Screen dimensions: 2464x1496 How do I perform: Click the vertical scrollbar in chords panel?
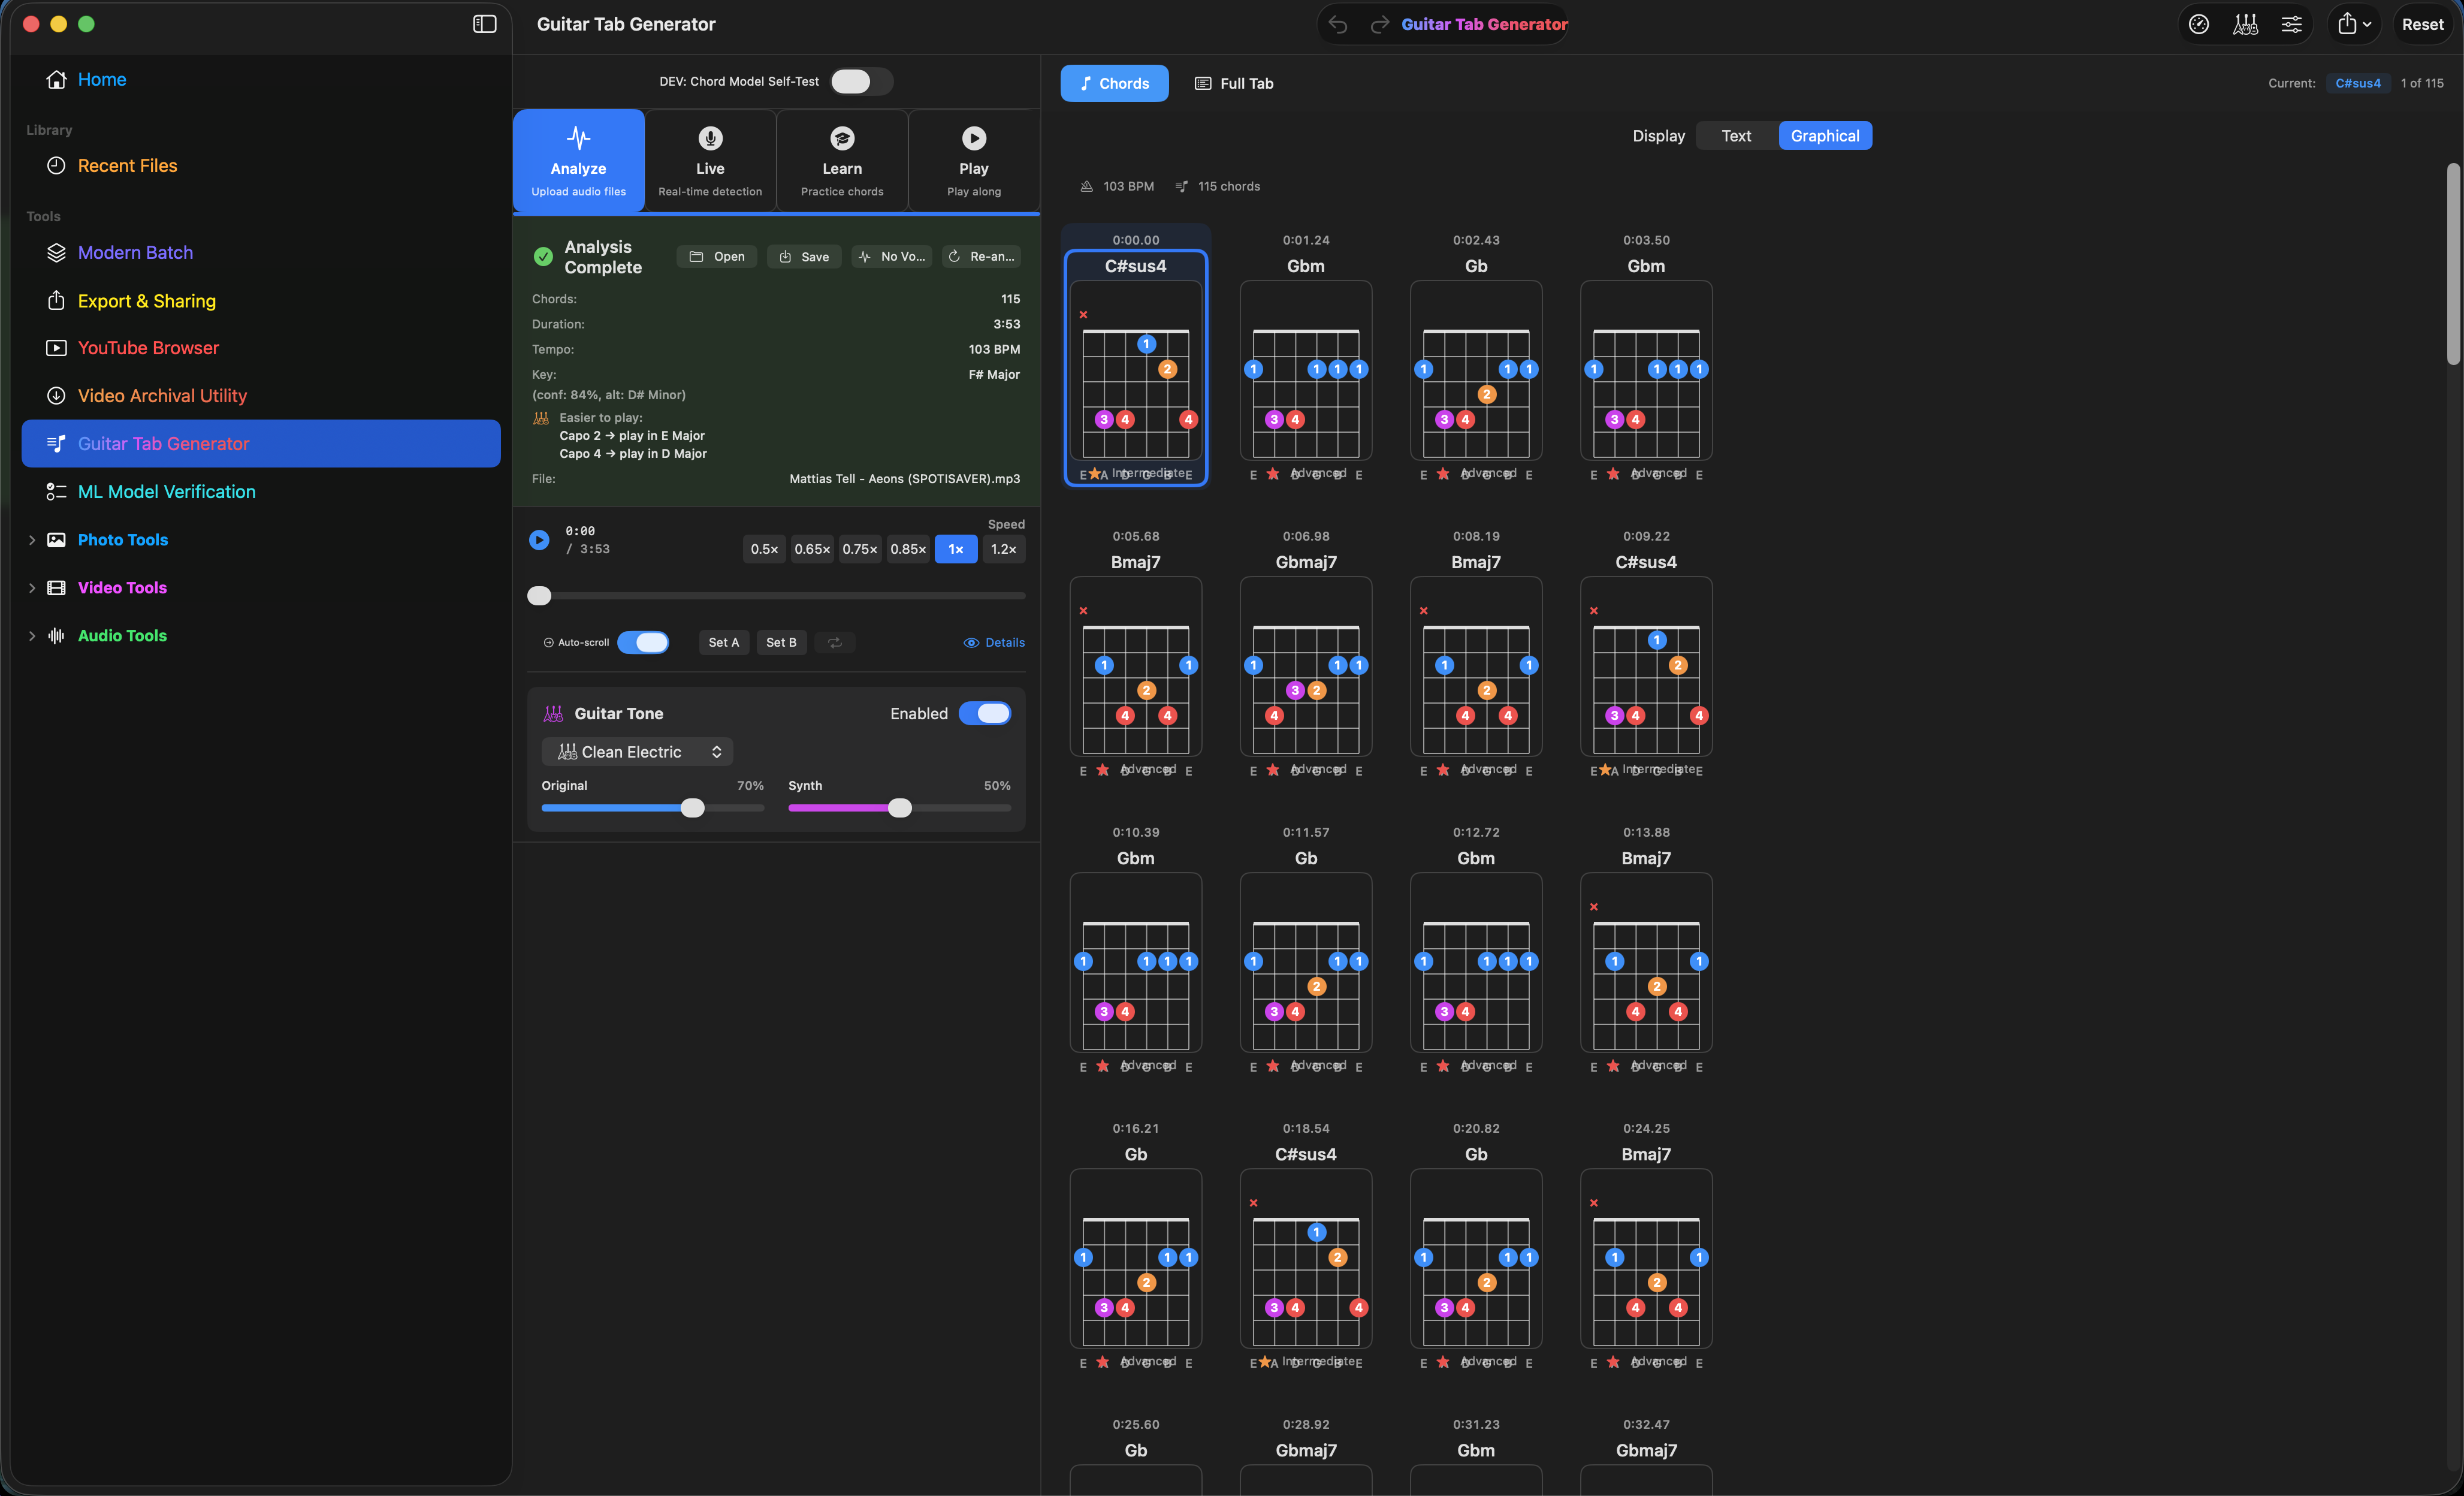point(2452,264)
